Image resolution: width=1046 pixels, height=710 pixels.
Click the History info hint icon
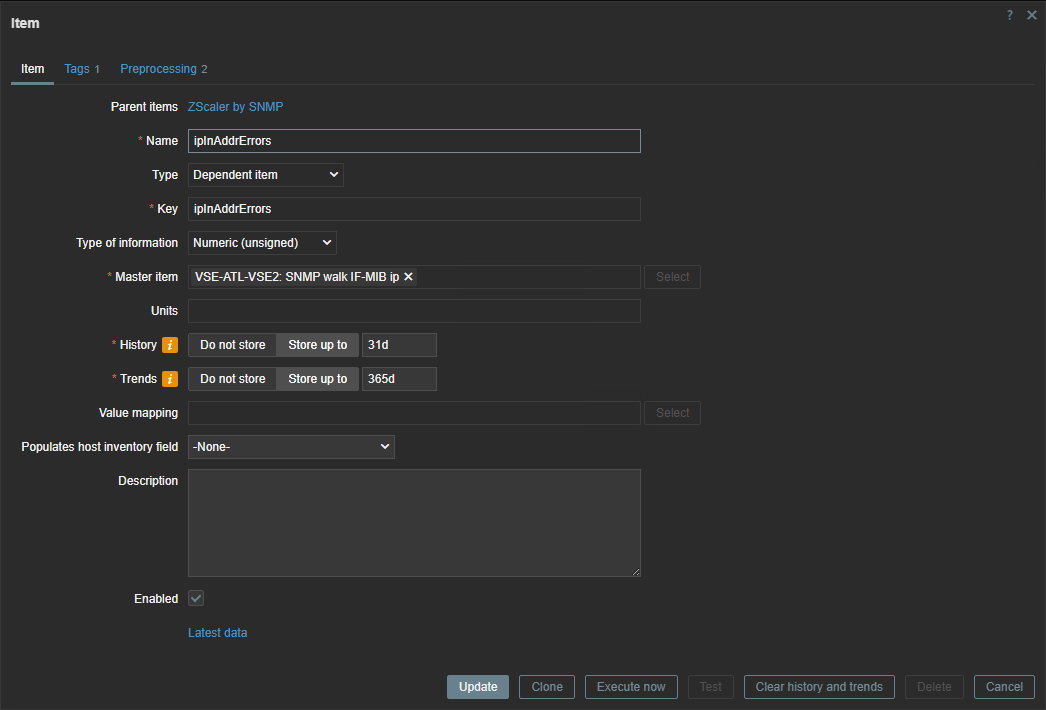[170, 345]
